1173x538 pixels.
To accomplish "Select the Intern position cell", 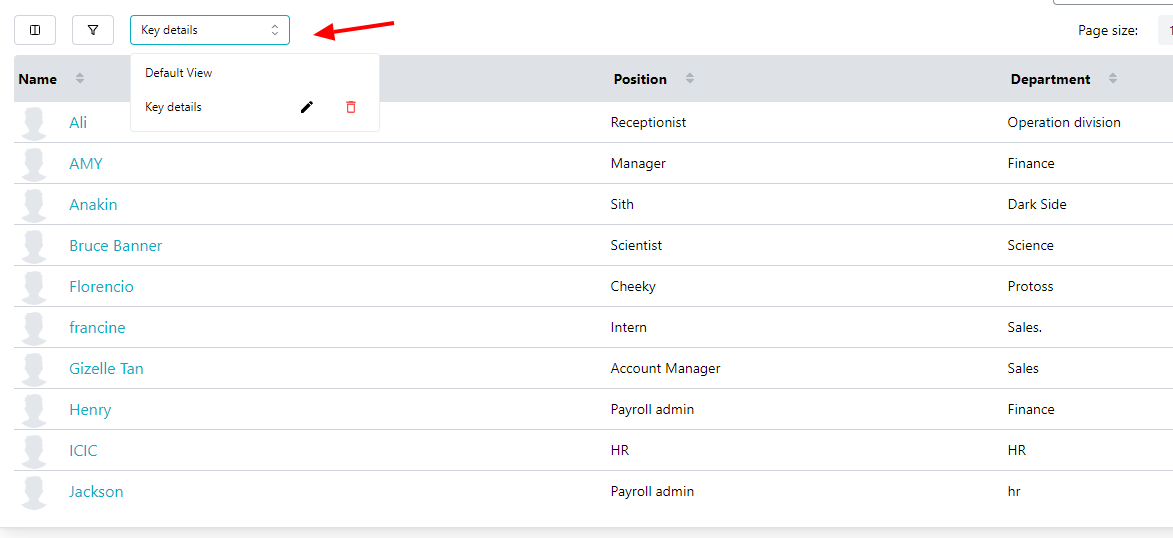I will tap(629, 328).
